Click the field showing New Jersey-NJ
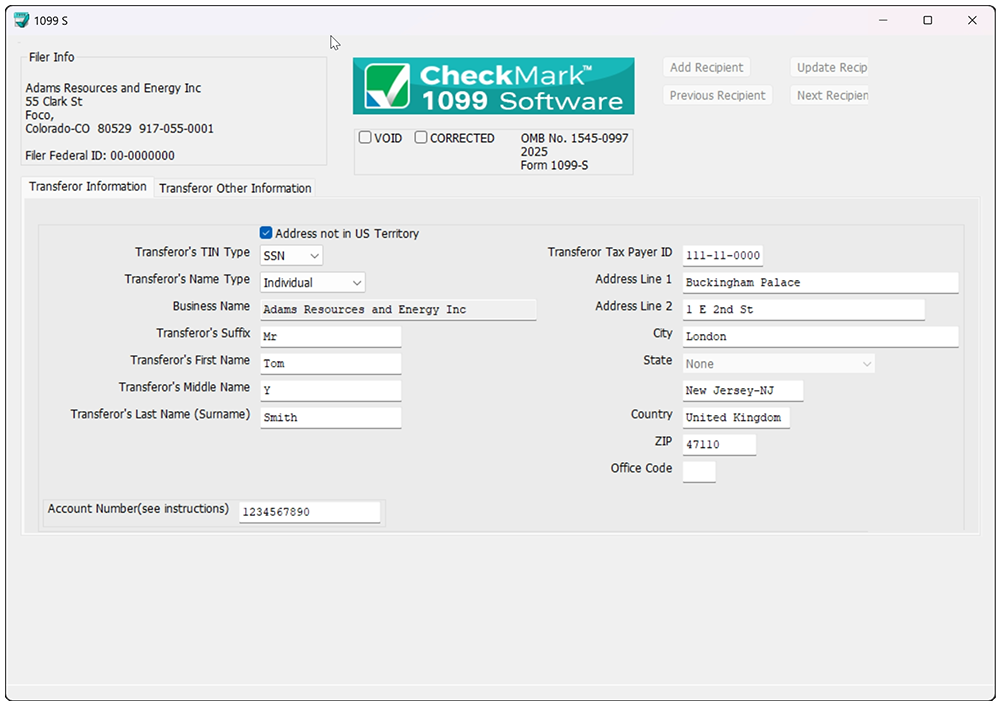This screenshot has width=1000, height=706. (743, 391)
